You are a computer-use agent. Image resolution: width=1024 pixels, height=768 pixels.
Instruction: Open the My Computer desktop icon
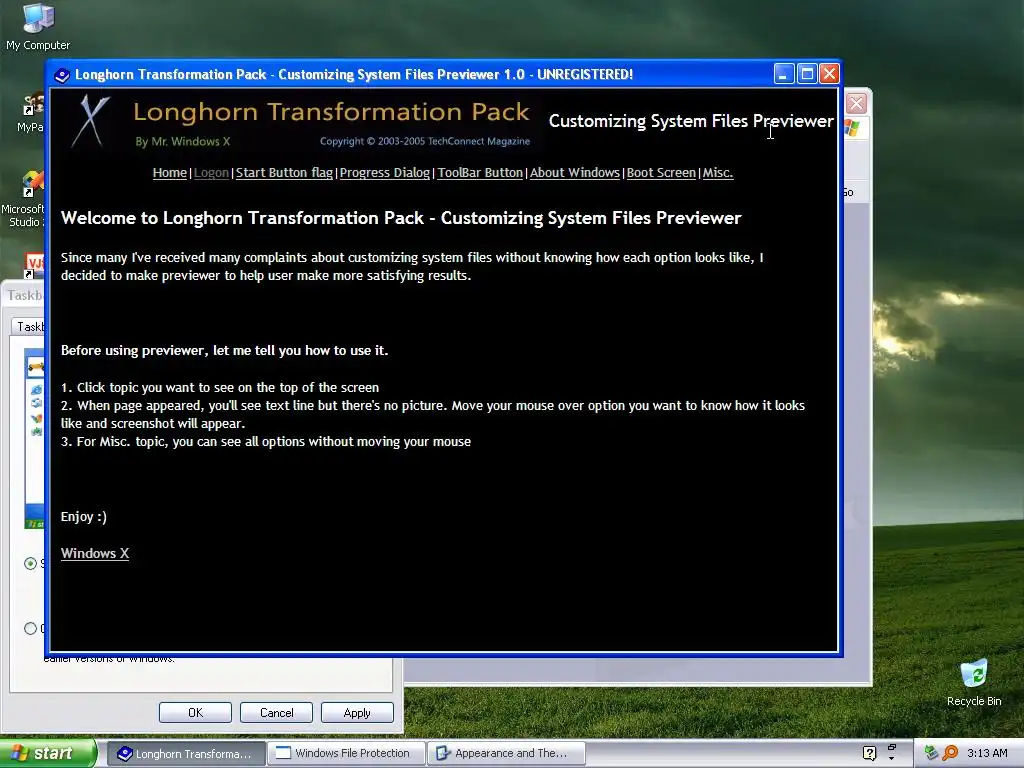pos(38,27)
